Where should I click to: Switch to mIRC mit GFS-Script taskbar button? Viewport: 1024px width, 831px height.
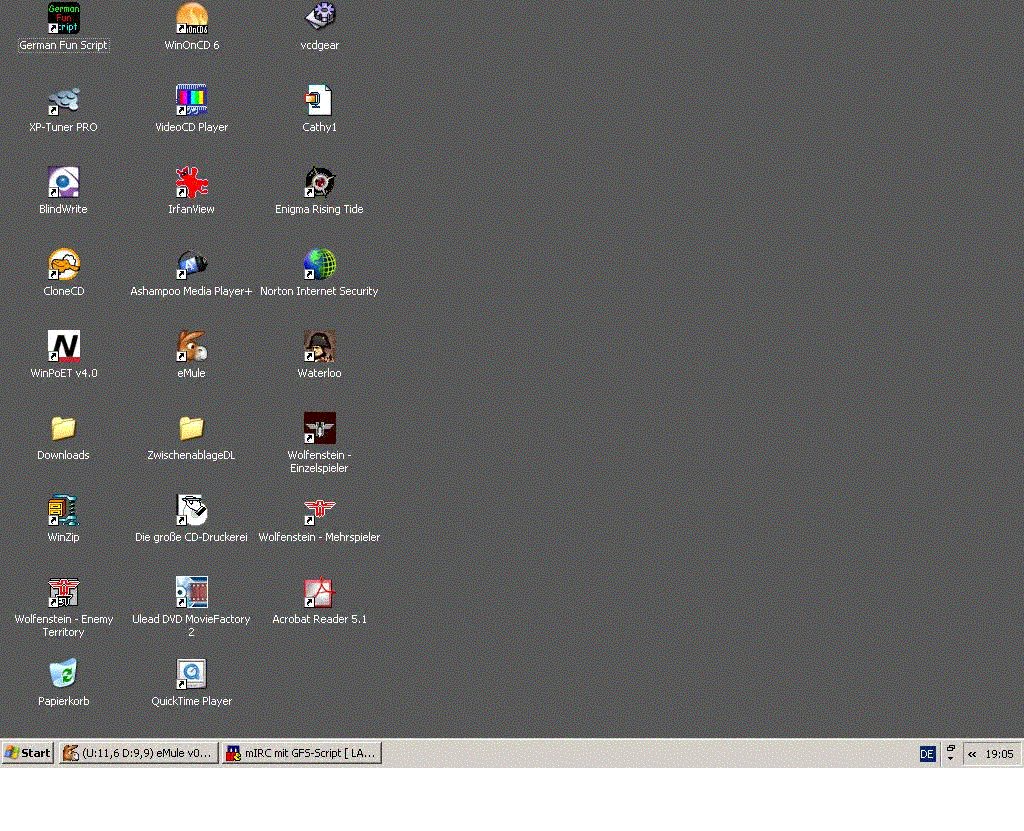tap(302, 753)
